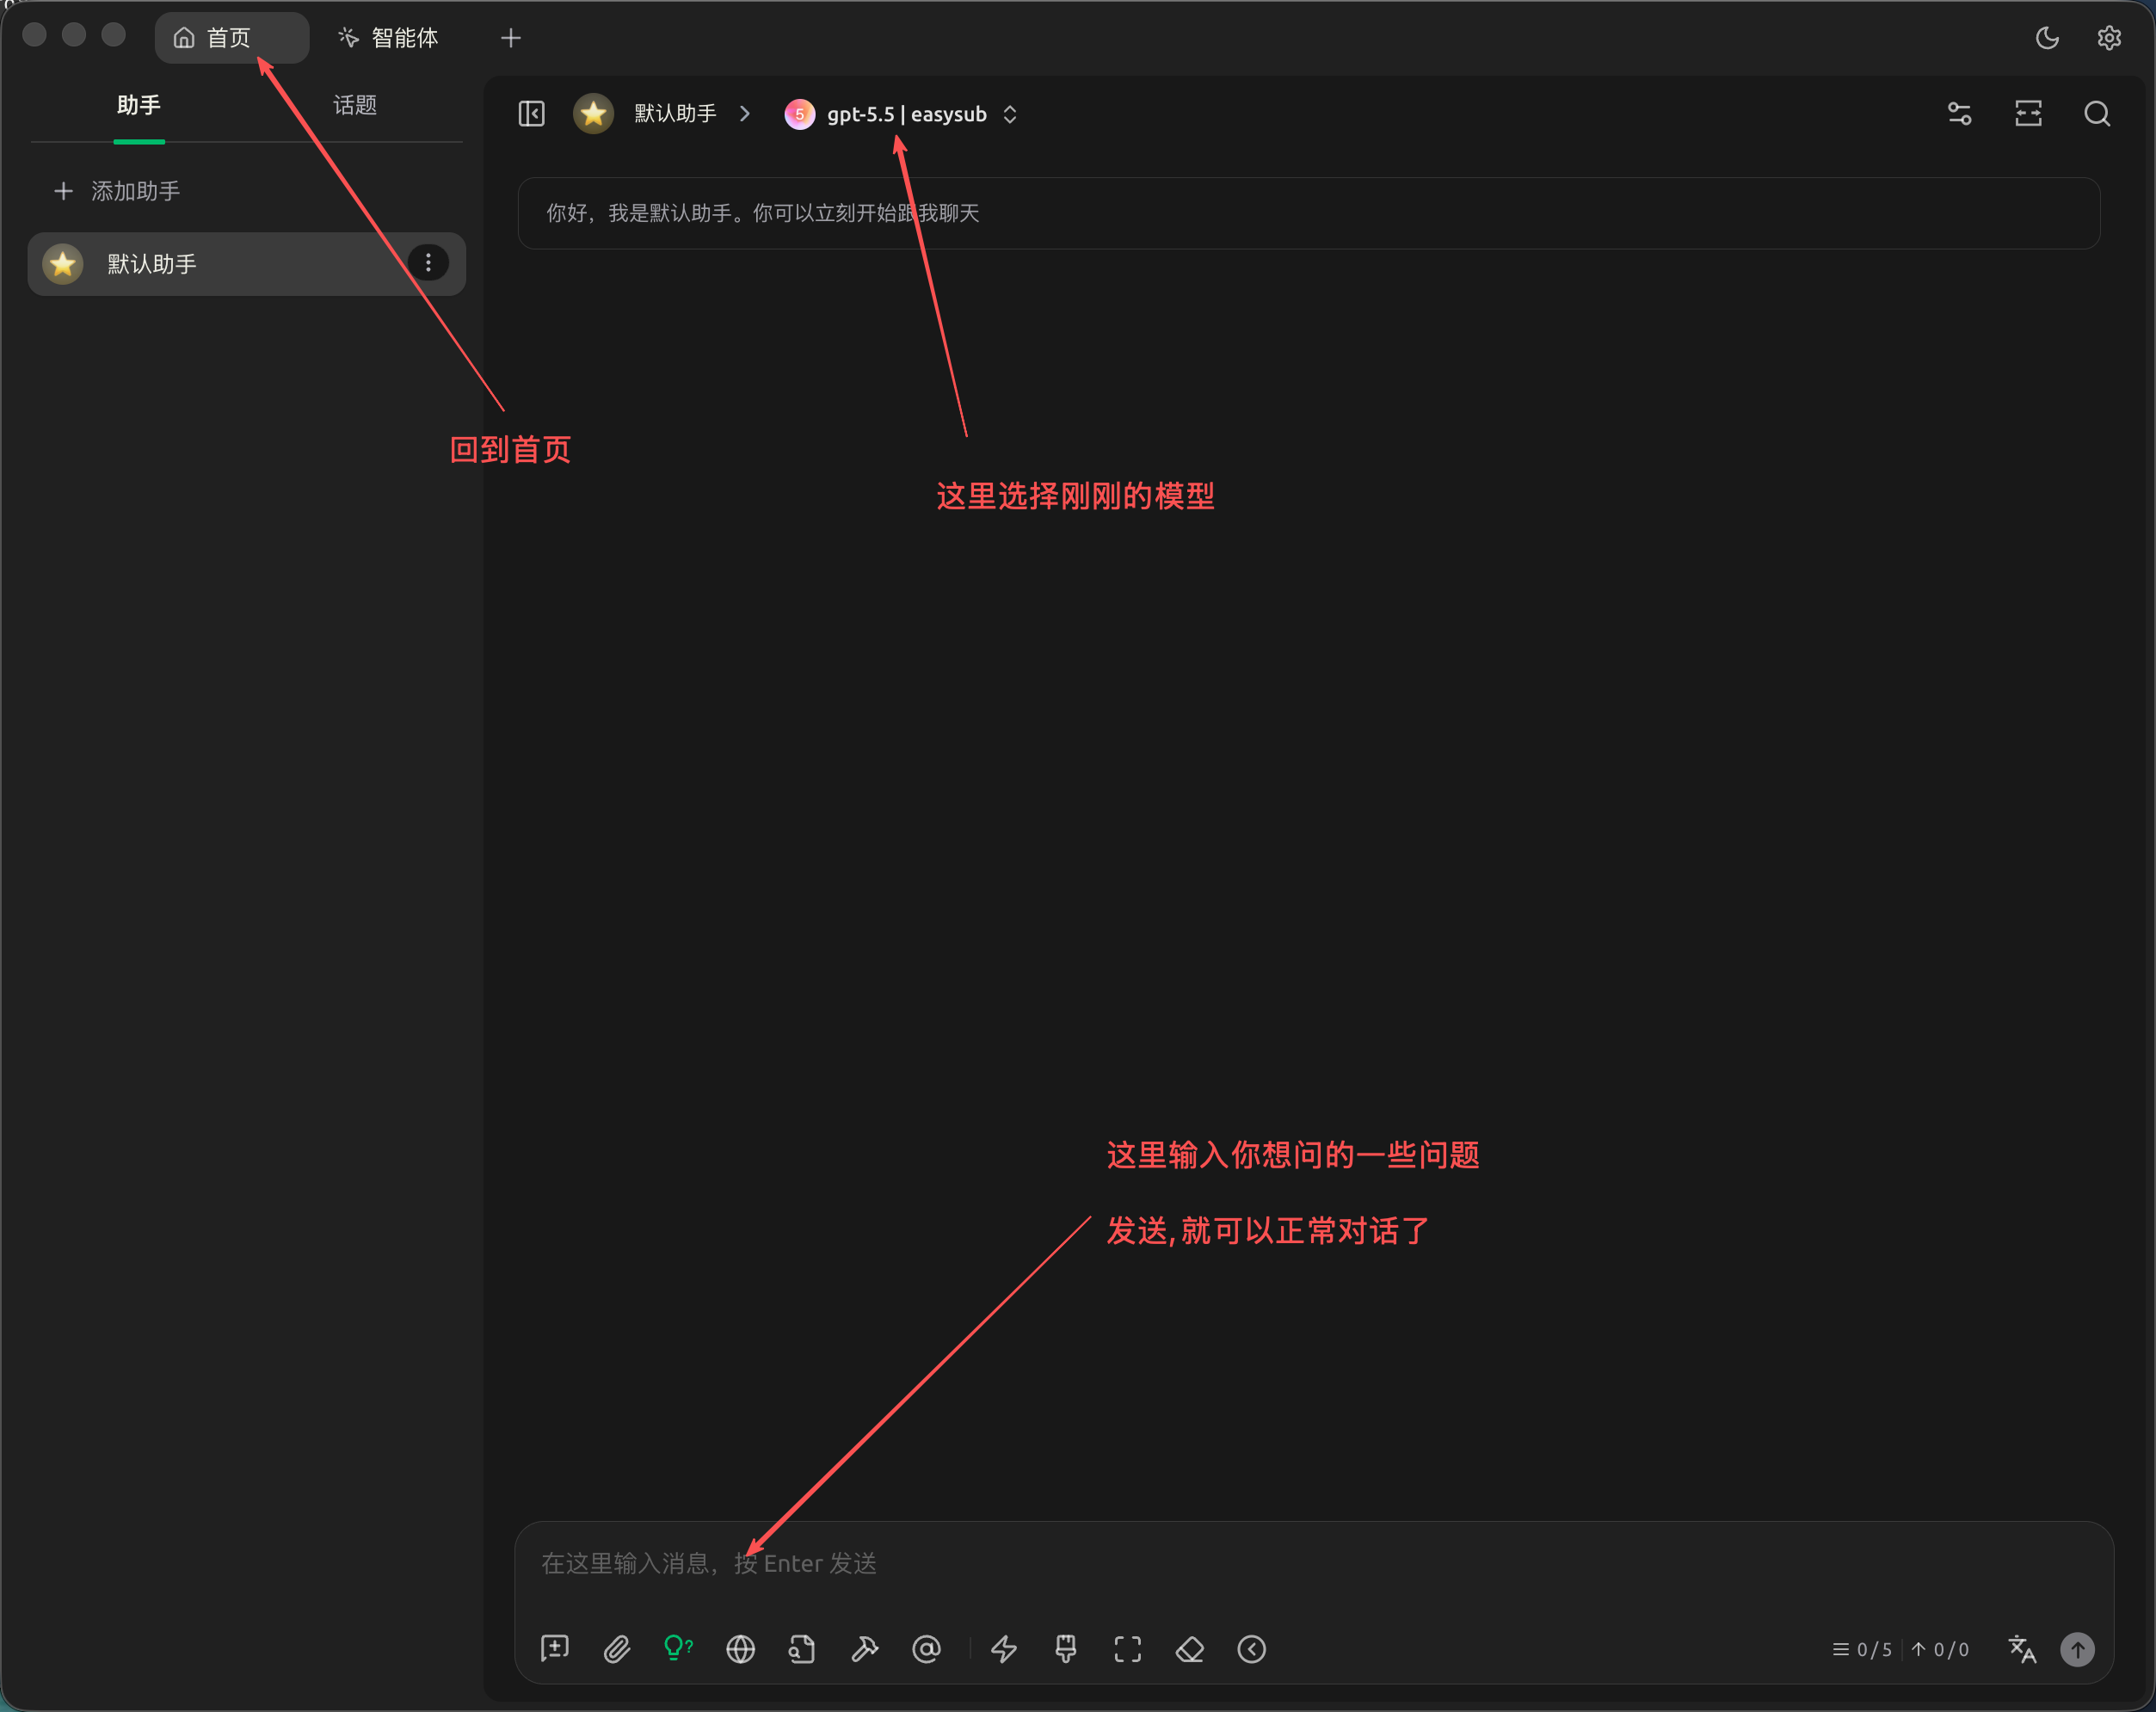Open quick phrases lightning icon

point(1004,1648)
